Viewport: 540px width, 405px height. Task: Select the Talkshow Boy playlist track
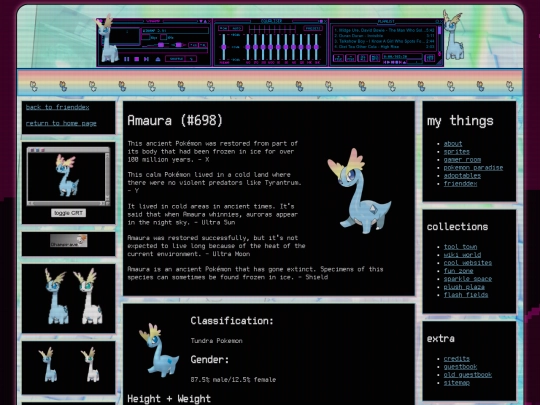tap(384, 41)
